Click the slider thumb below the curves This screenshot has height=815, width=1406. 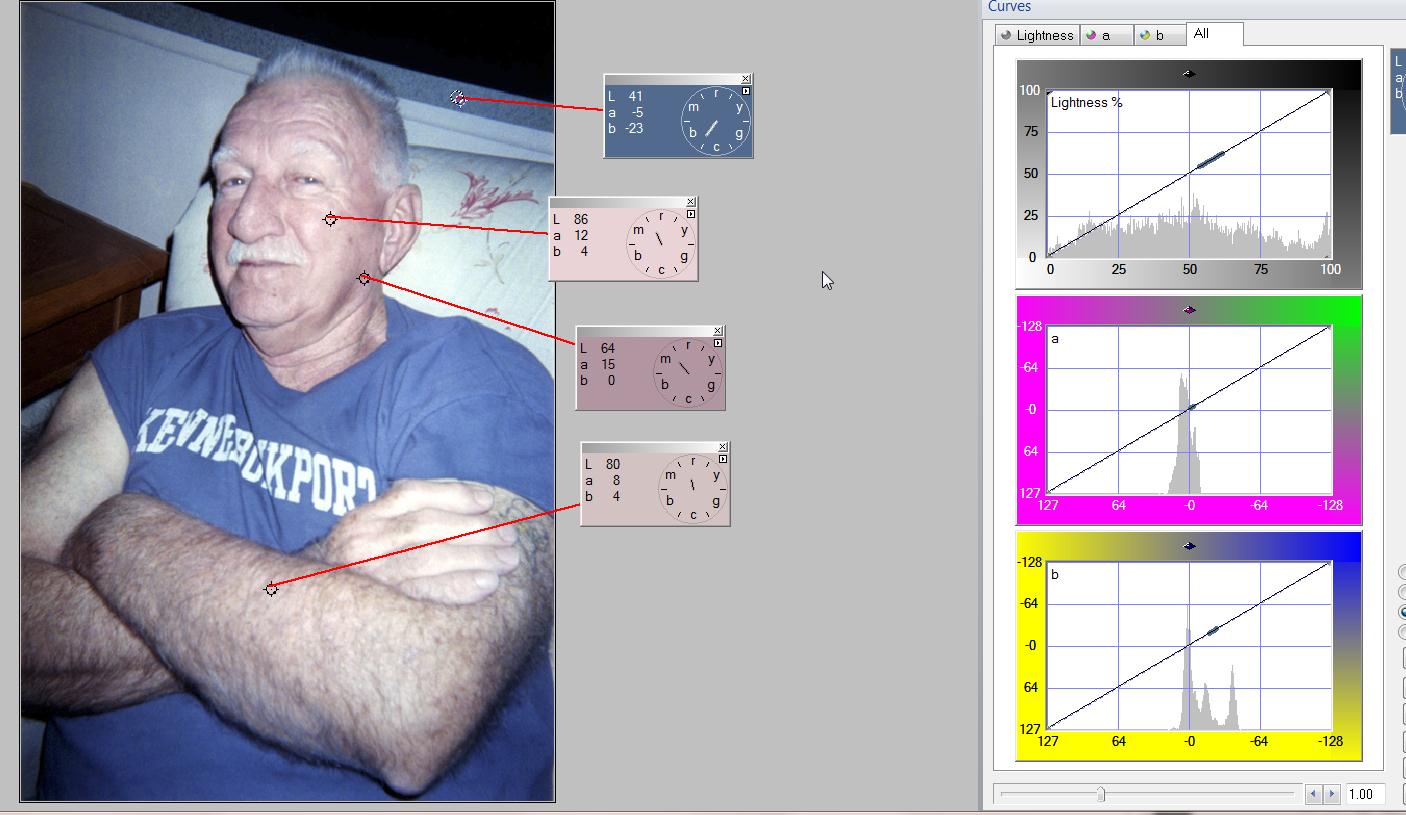tap(1101, 794)
